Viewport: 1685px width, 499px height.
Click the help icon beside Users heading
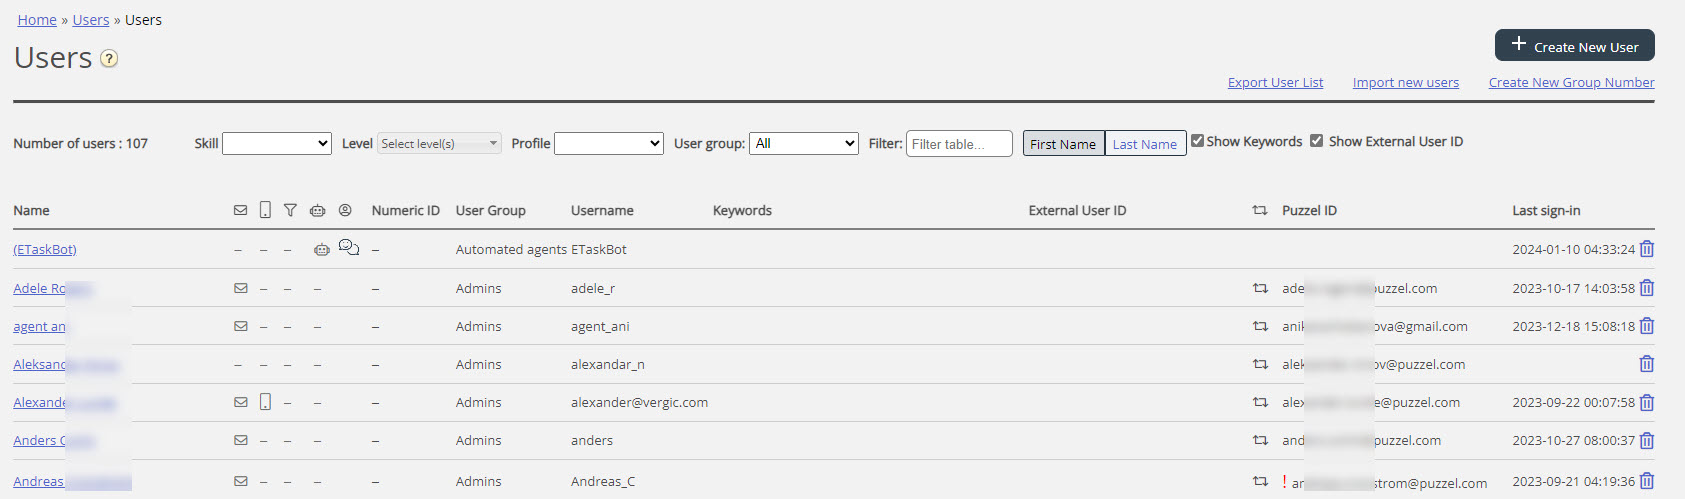[x=109, y=59]
